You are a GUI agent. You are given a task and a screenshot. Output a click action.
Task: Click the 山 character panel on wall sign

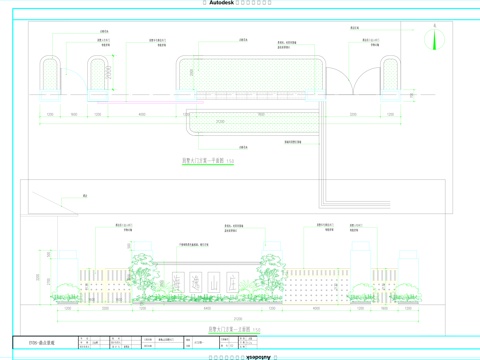click(x=214, y=282)
